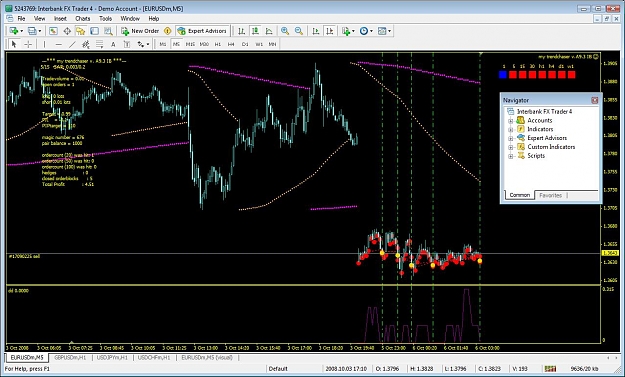Switch to H4 timeframe
Viewport: 625px width, 377px height.
(x=231, y=44)
